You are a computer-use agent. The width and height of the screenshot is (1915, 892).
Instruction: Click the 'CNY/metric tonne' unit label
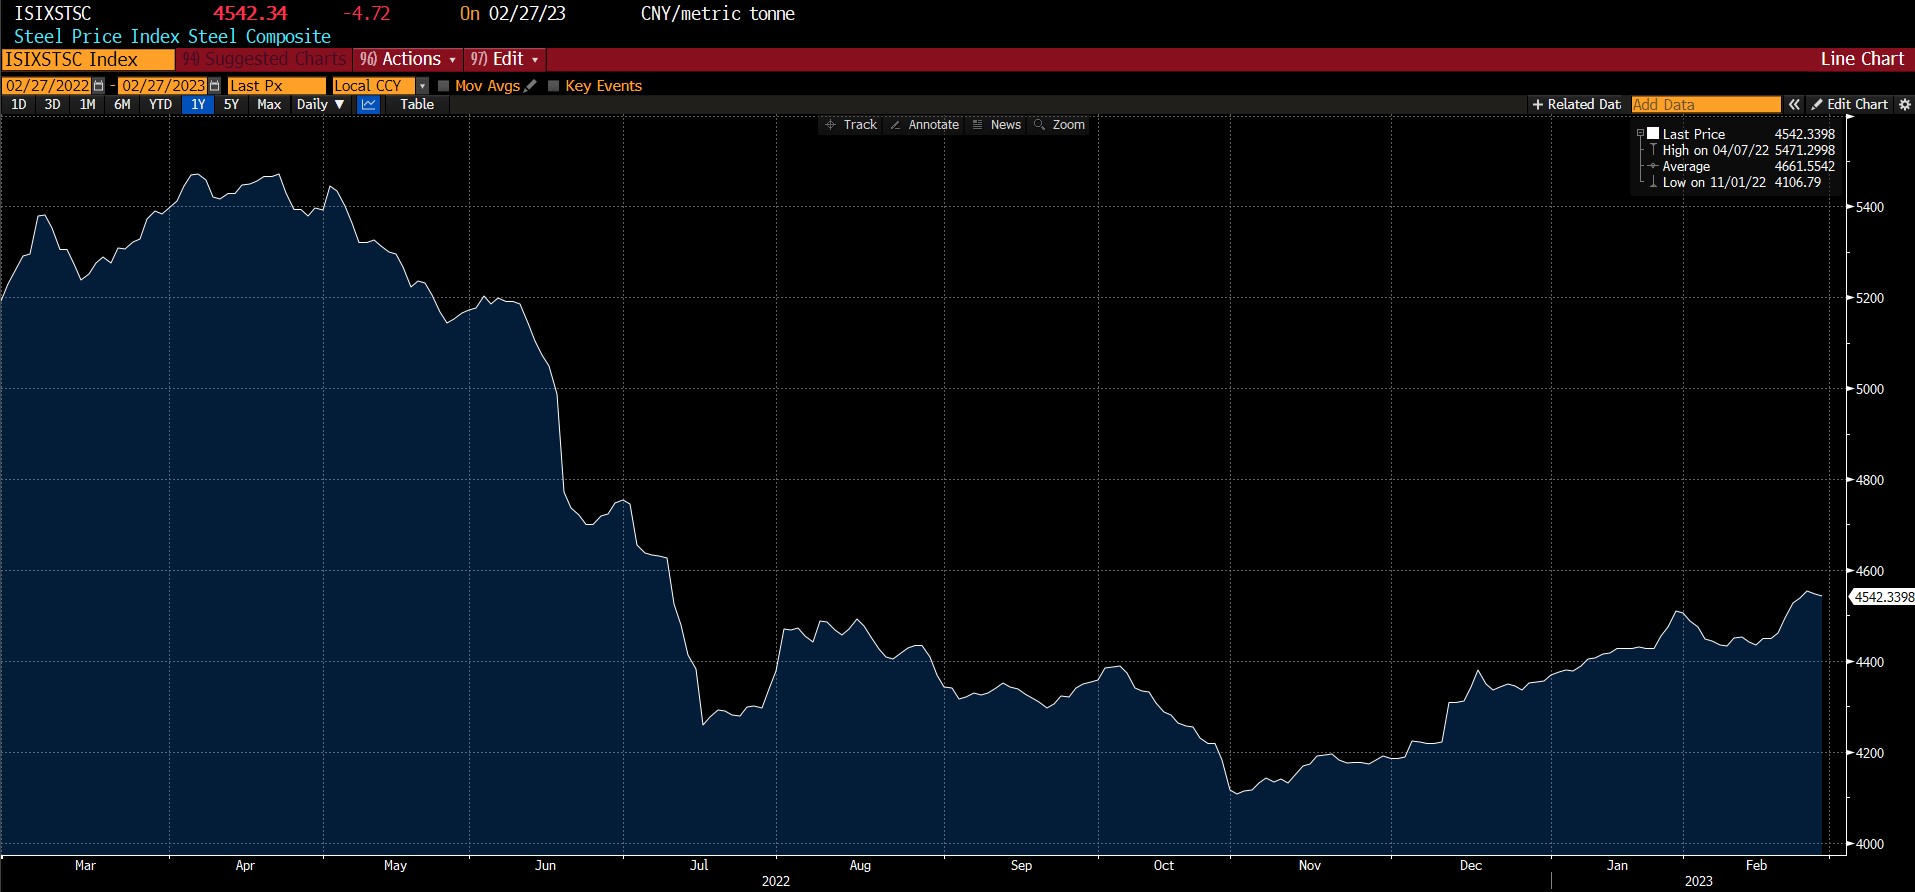click(718, 14)
